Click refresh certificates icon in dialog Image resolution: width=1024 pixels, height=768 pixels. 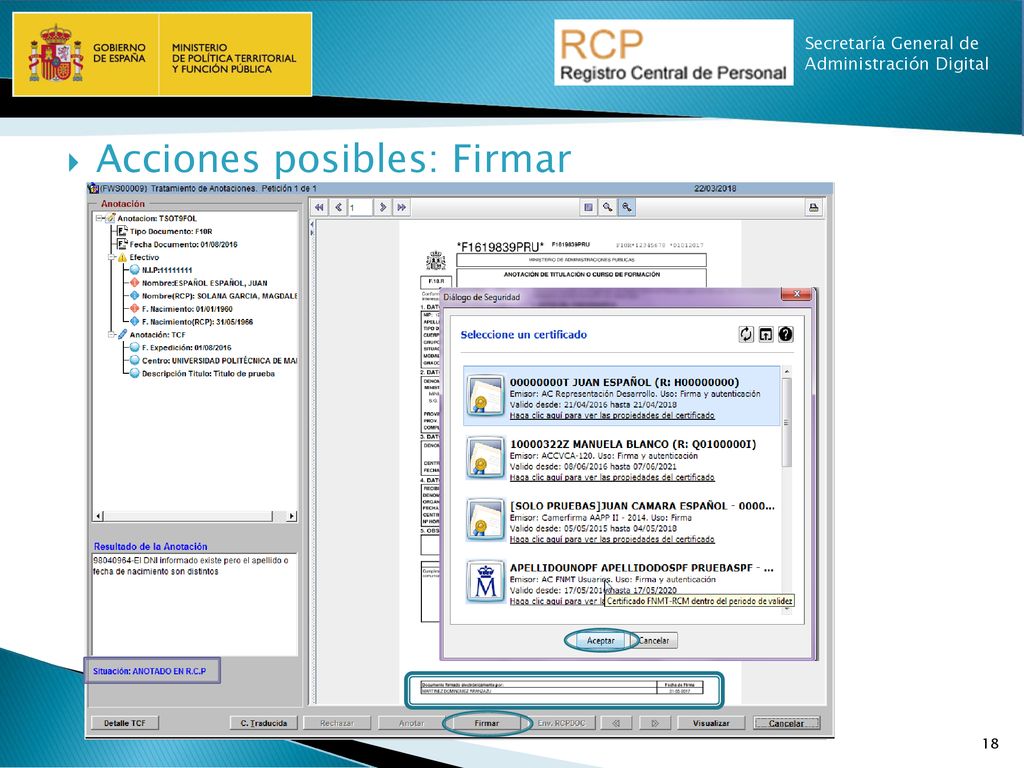coord(746,334)
